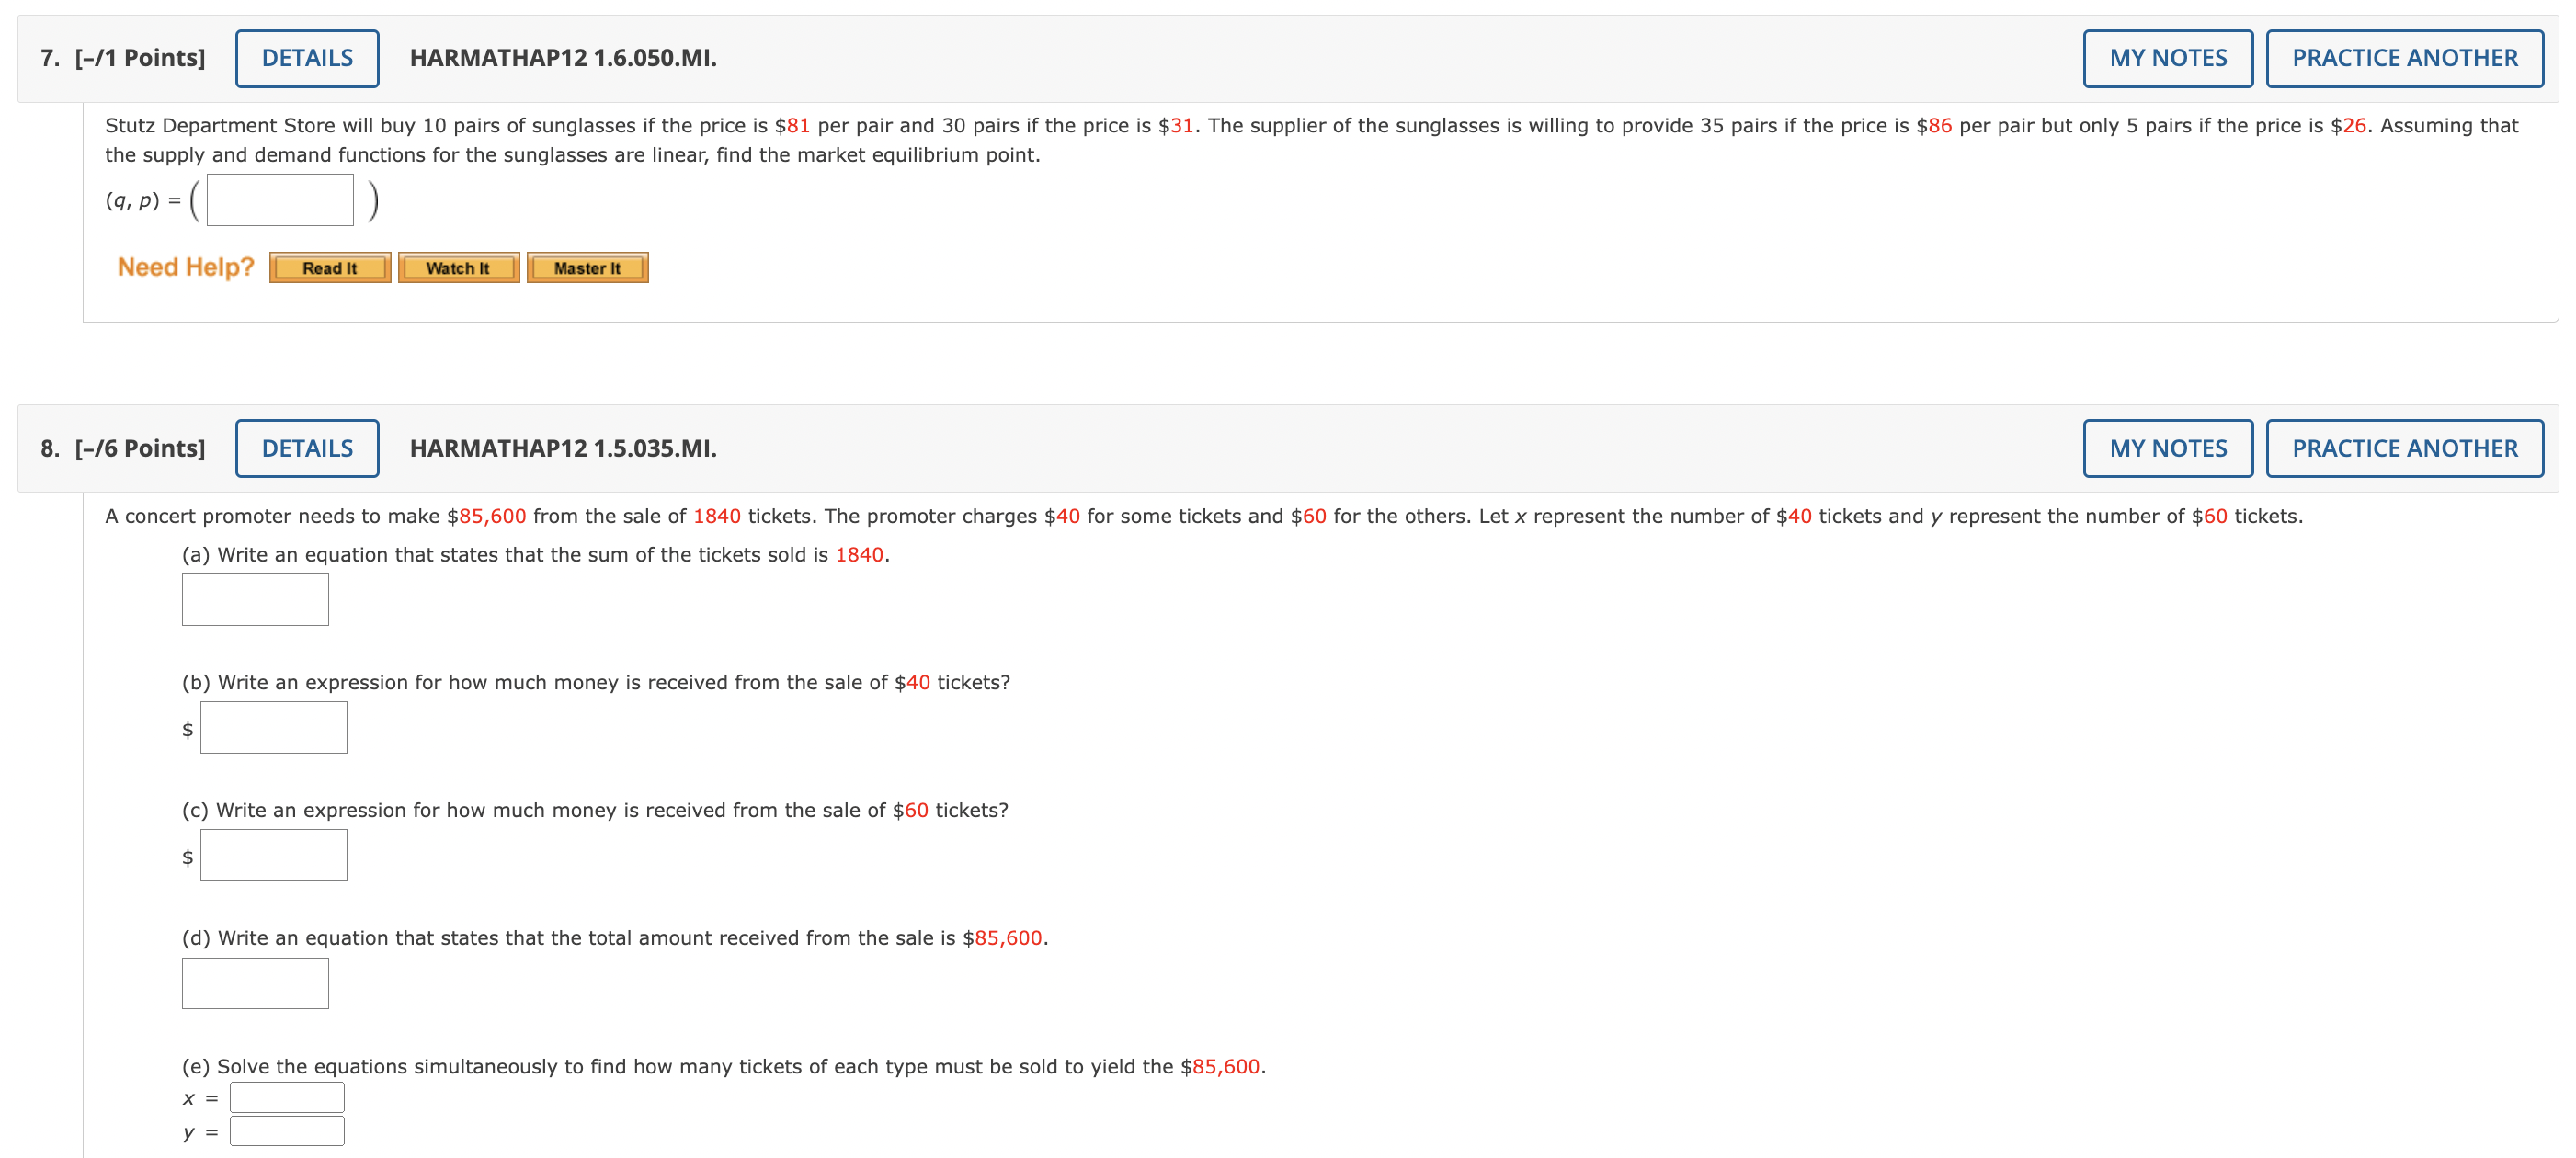
Task: Click PRACTICE ANOTHER for question 7
Action: tap(2405, 57)
